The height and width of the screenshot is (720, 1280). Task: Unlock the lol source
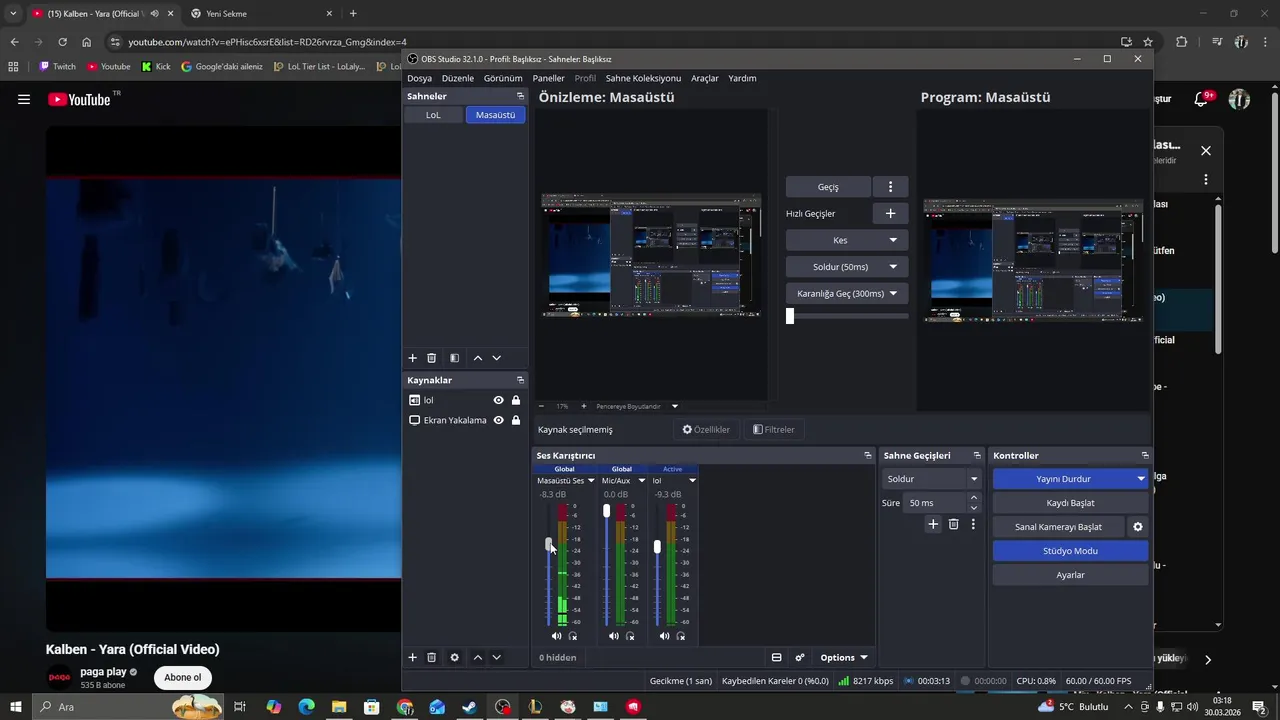click(x=516, y=400)
